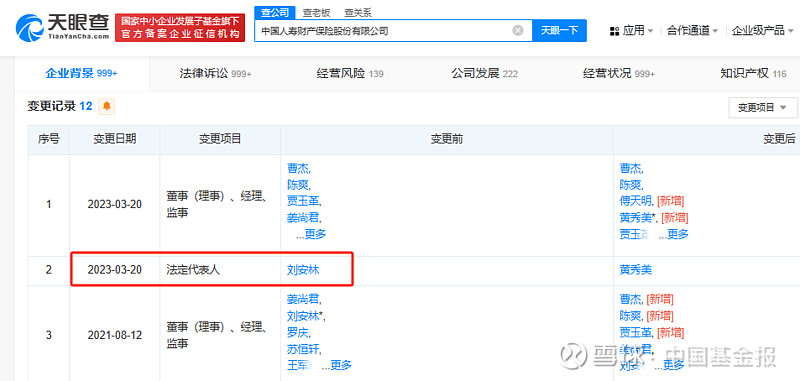Expand the 企业级产品 dropdown
This screenshot has height=381, width=800.
click(x=762, y=31)
